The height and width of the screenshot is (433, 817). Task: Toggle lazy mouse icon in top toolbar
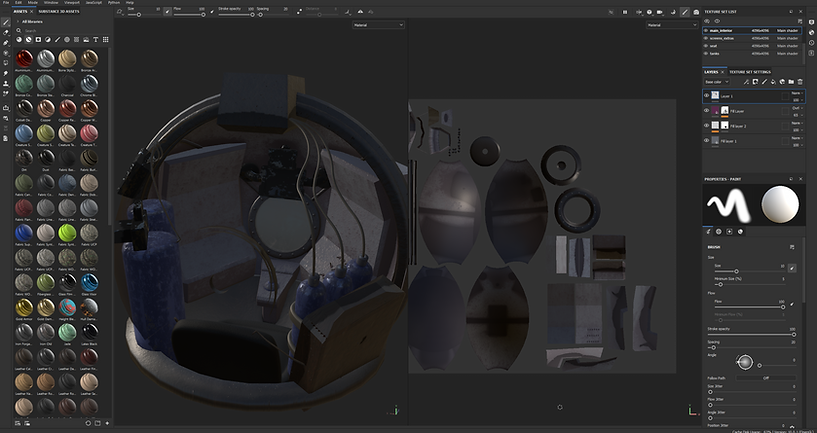click(300, 11)
